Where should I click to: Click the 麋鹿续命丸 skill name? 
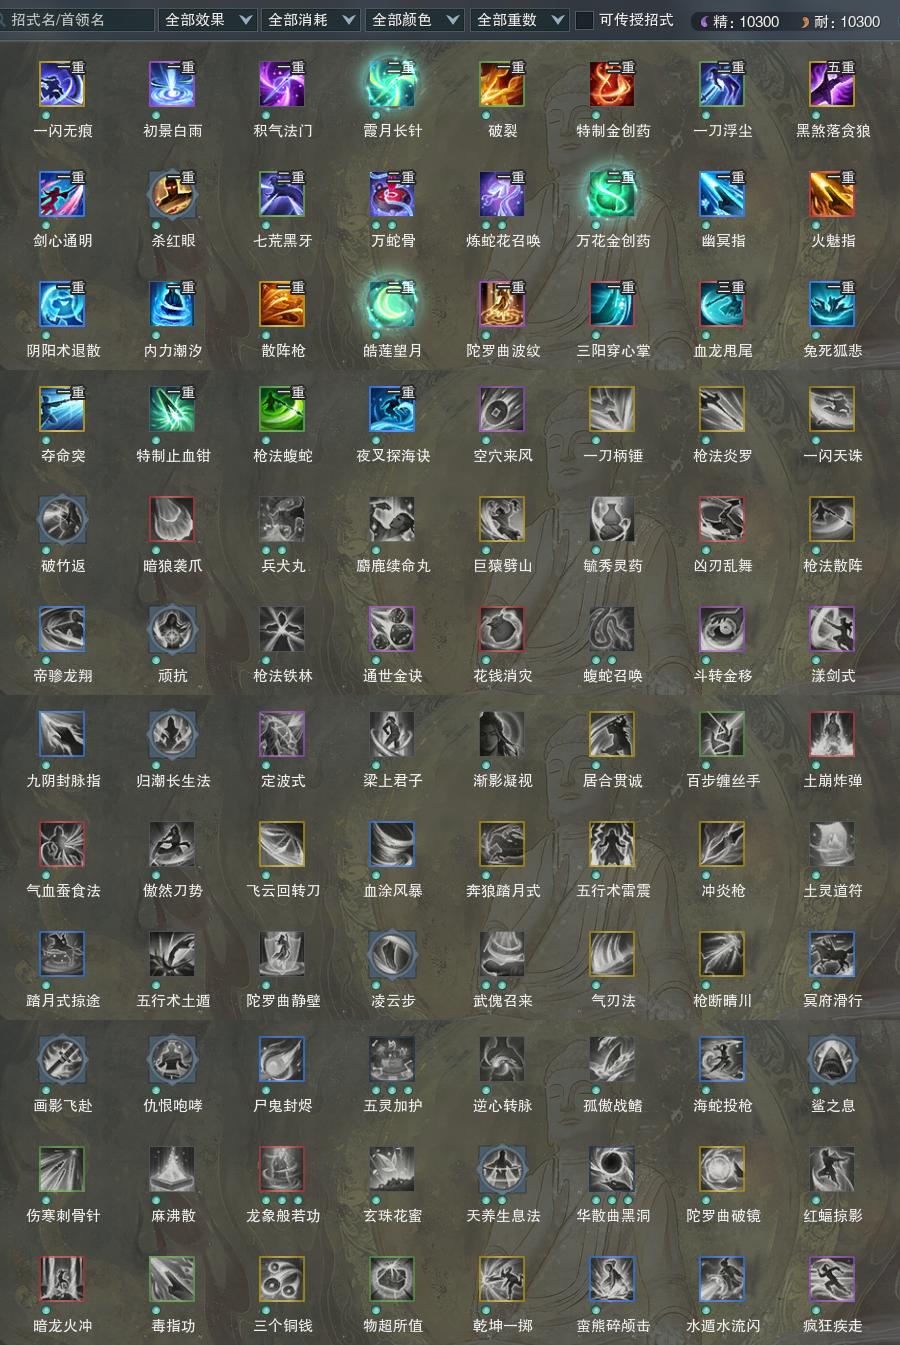click(x=393, y=566)
